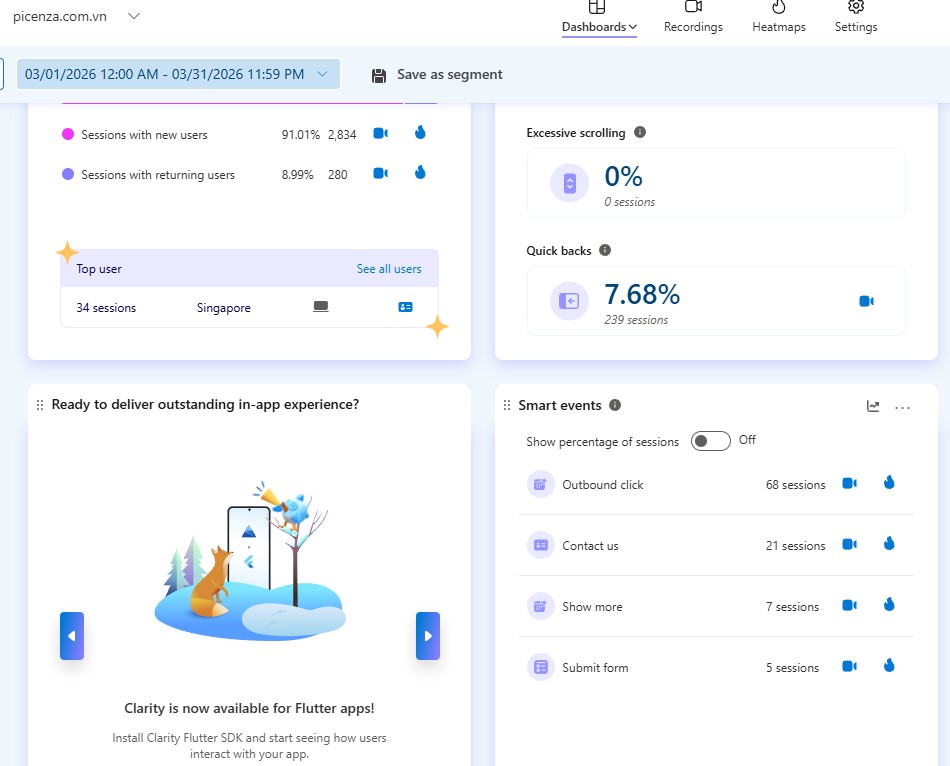
Task: Open heatmap for Contact us event
Action: (889, 545)
